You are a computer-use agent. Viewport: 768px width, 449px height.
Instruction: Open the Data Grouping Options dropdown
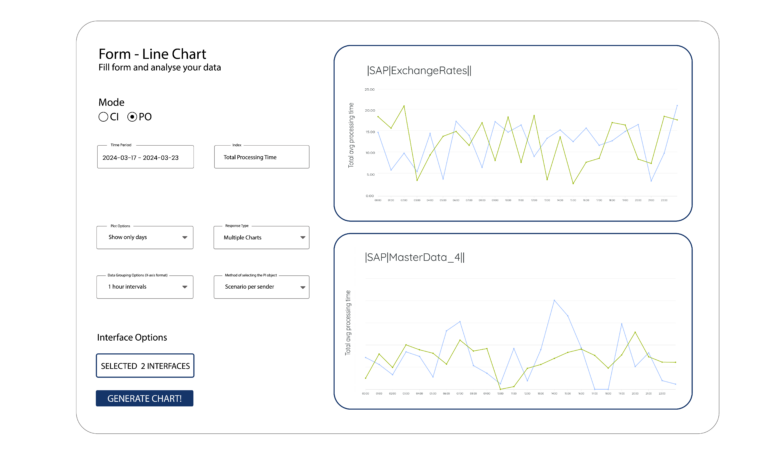click(145, 287)
